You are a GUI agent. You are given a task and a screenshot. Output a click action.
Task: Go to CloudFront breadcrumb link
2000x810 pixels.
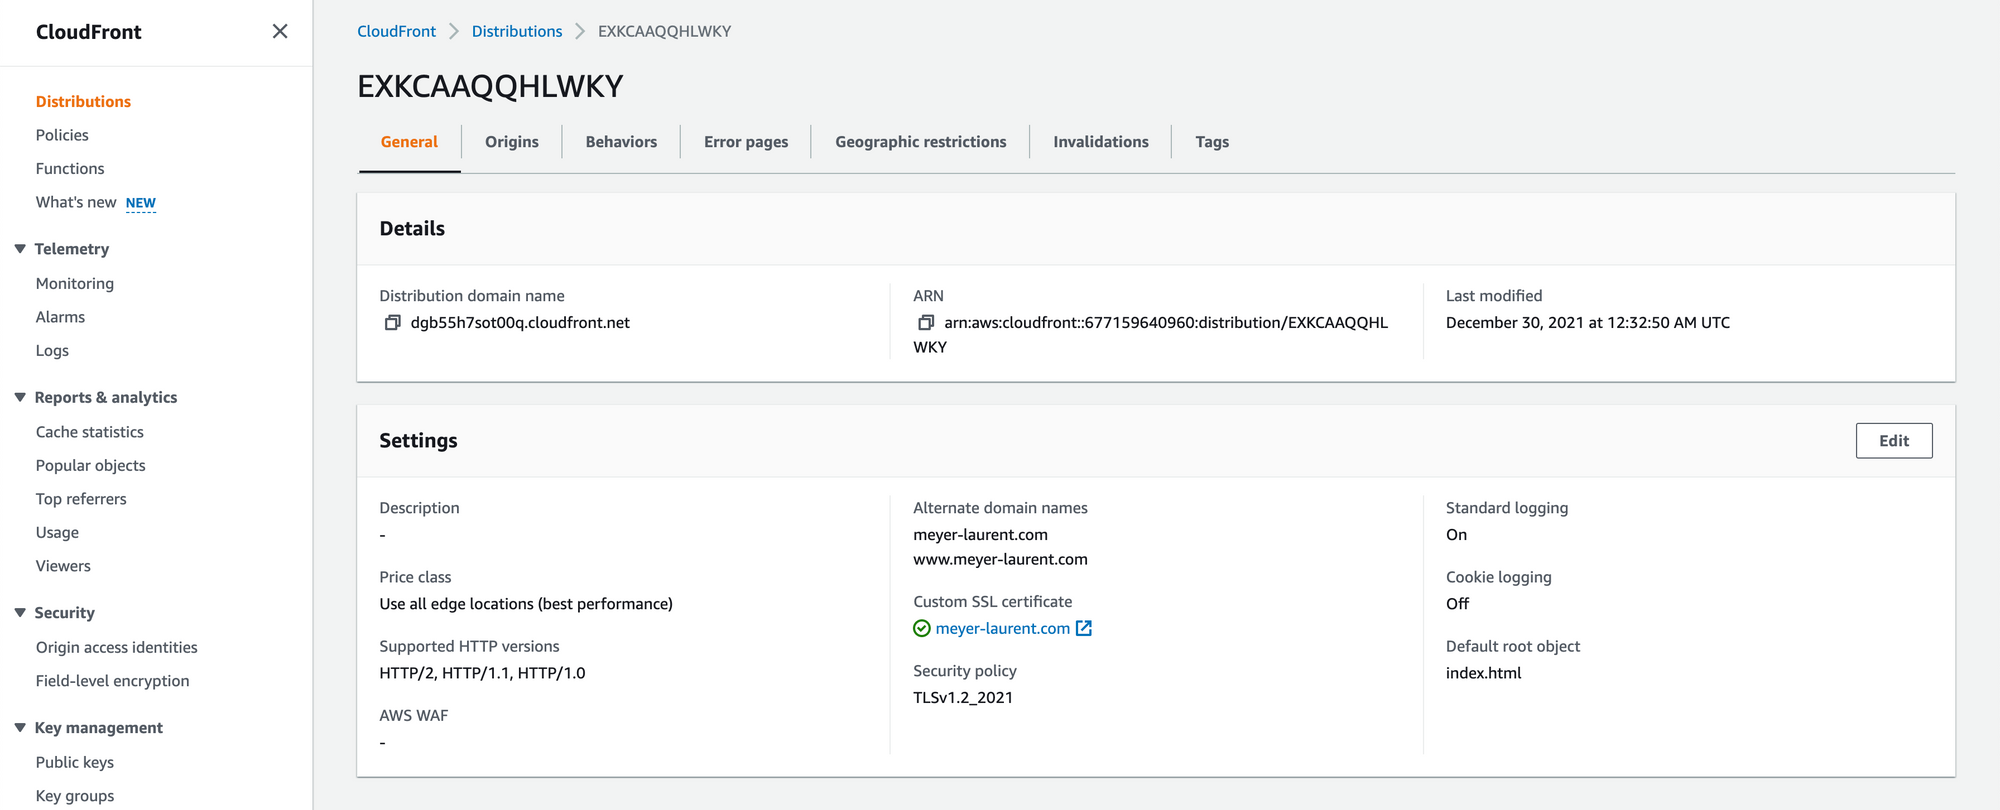pos(396,31)
